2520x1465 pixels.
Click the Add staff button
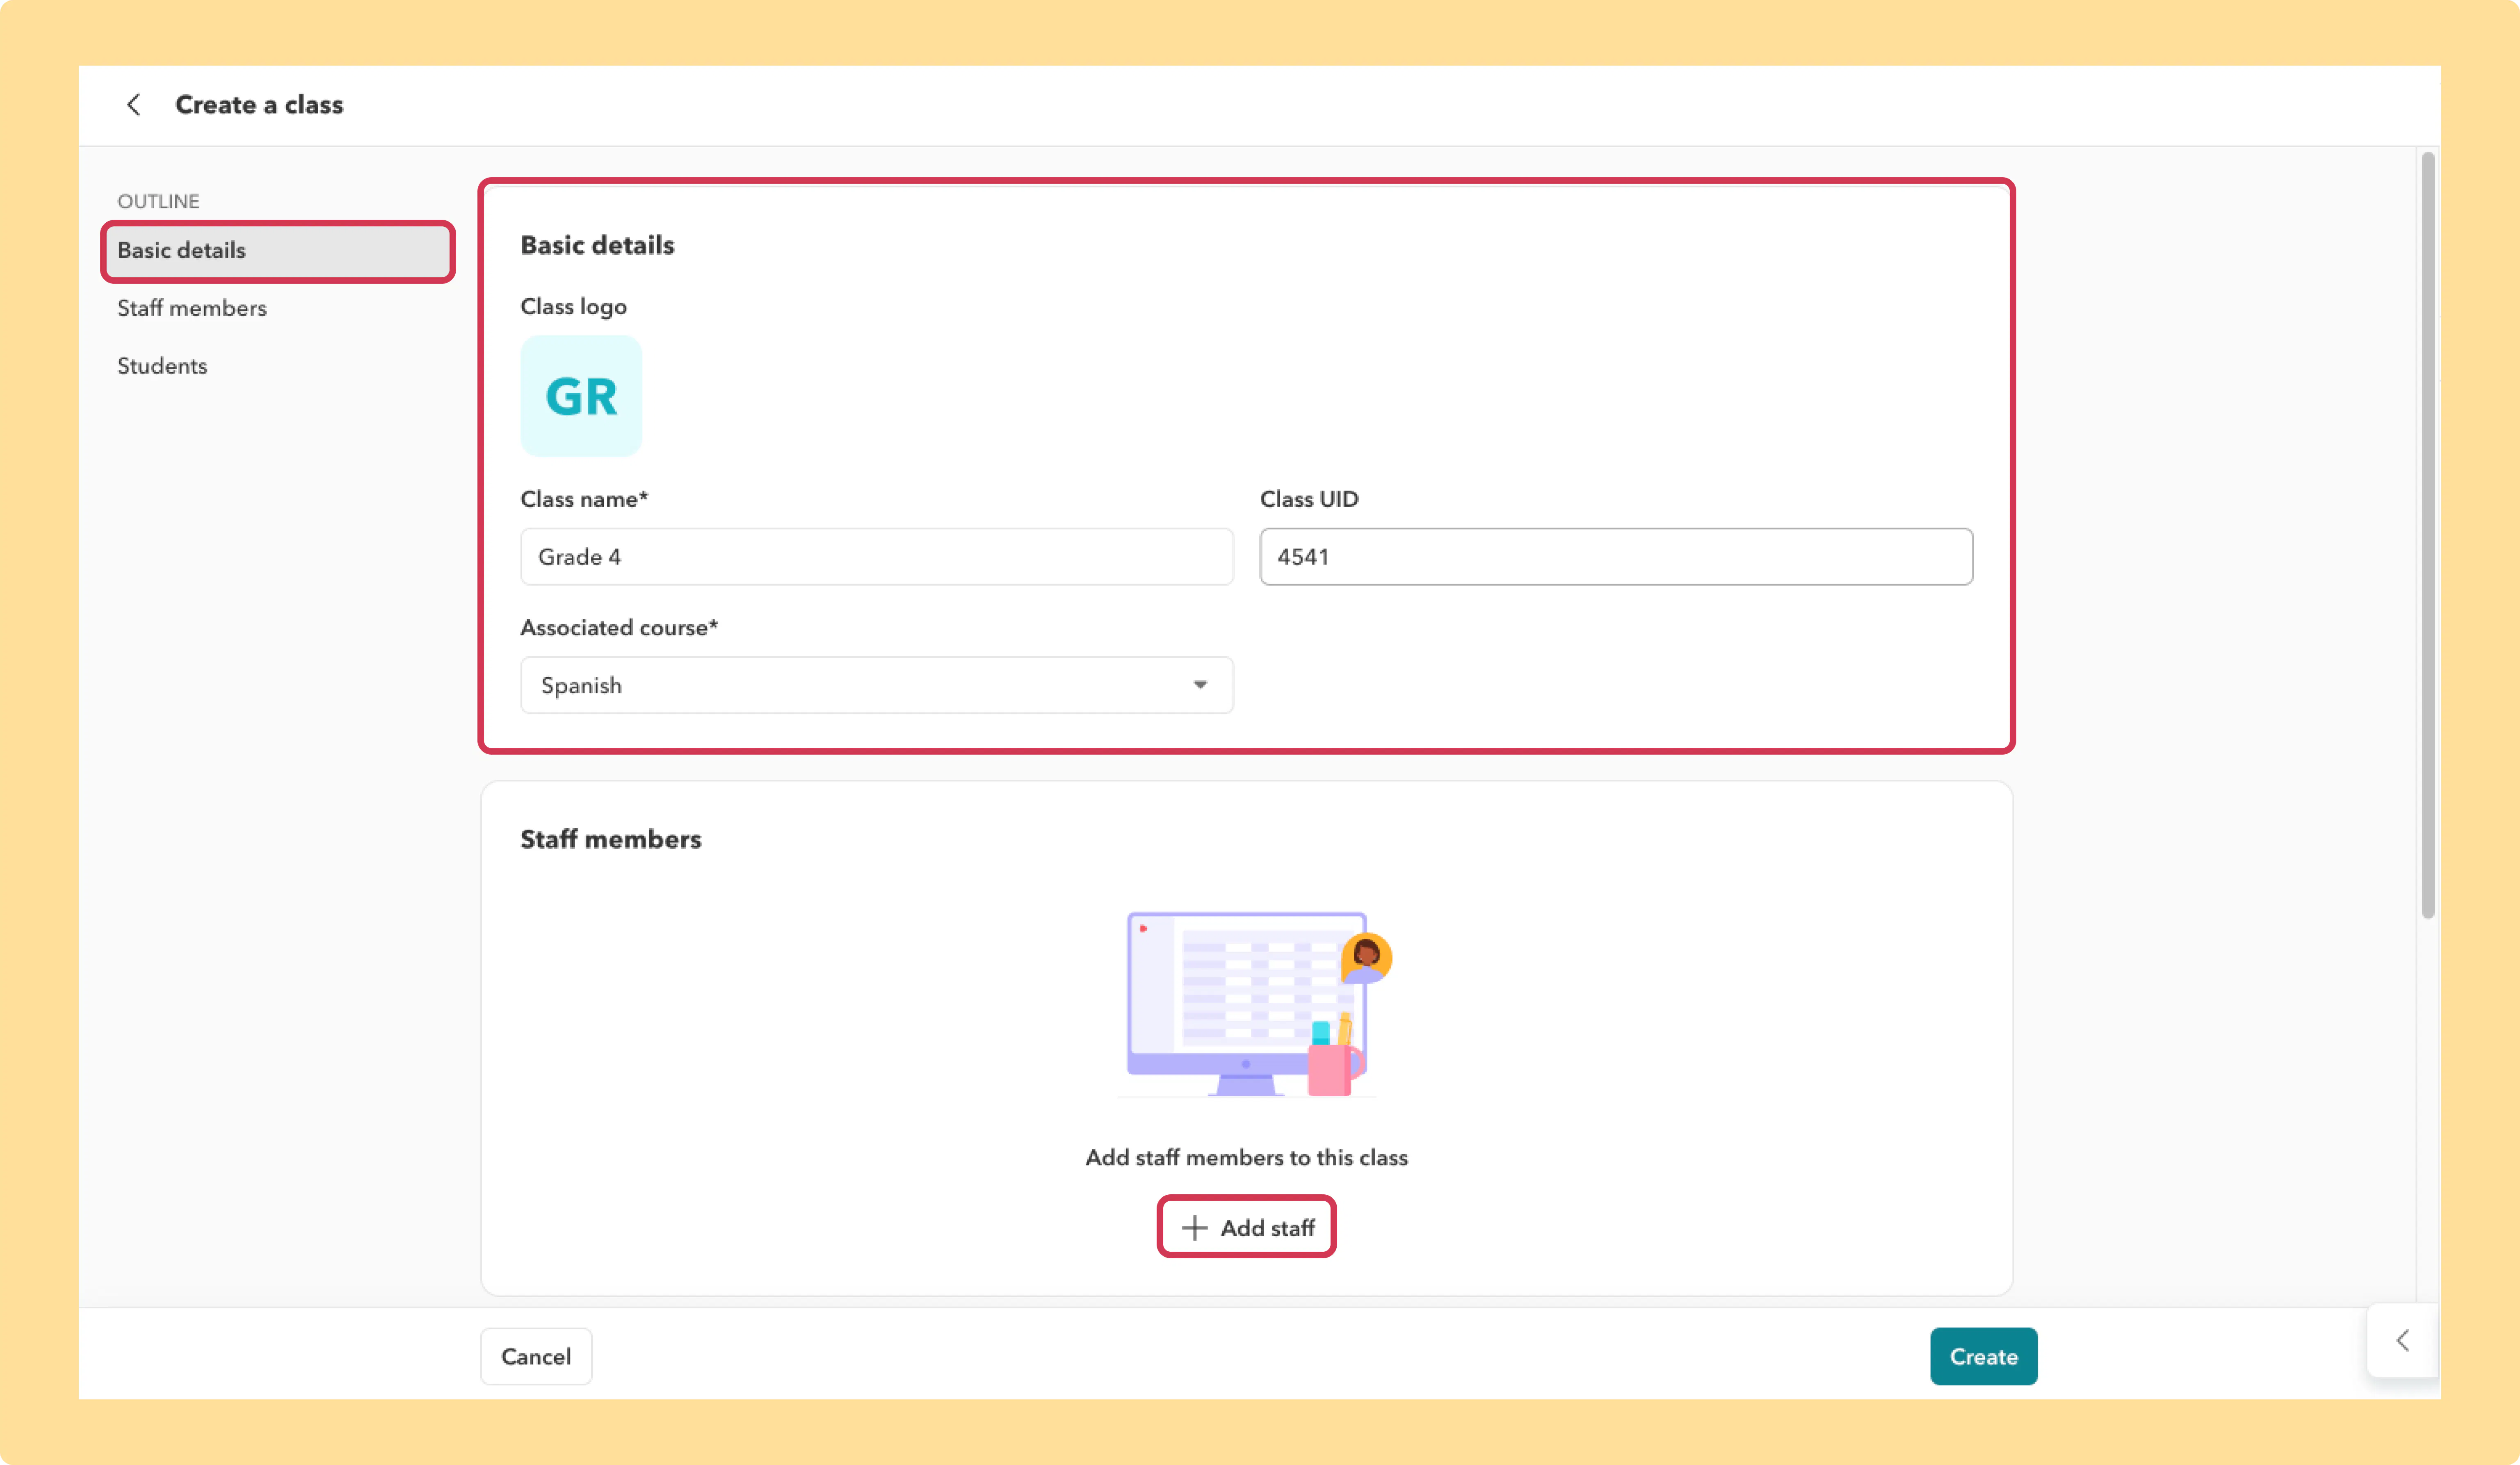click(1247, 1227)
